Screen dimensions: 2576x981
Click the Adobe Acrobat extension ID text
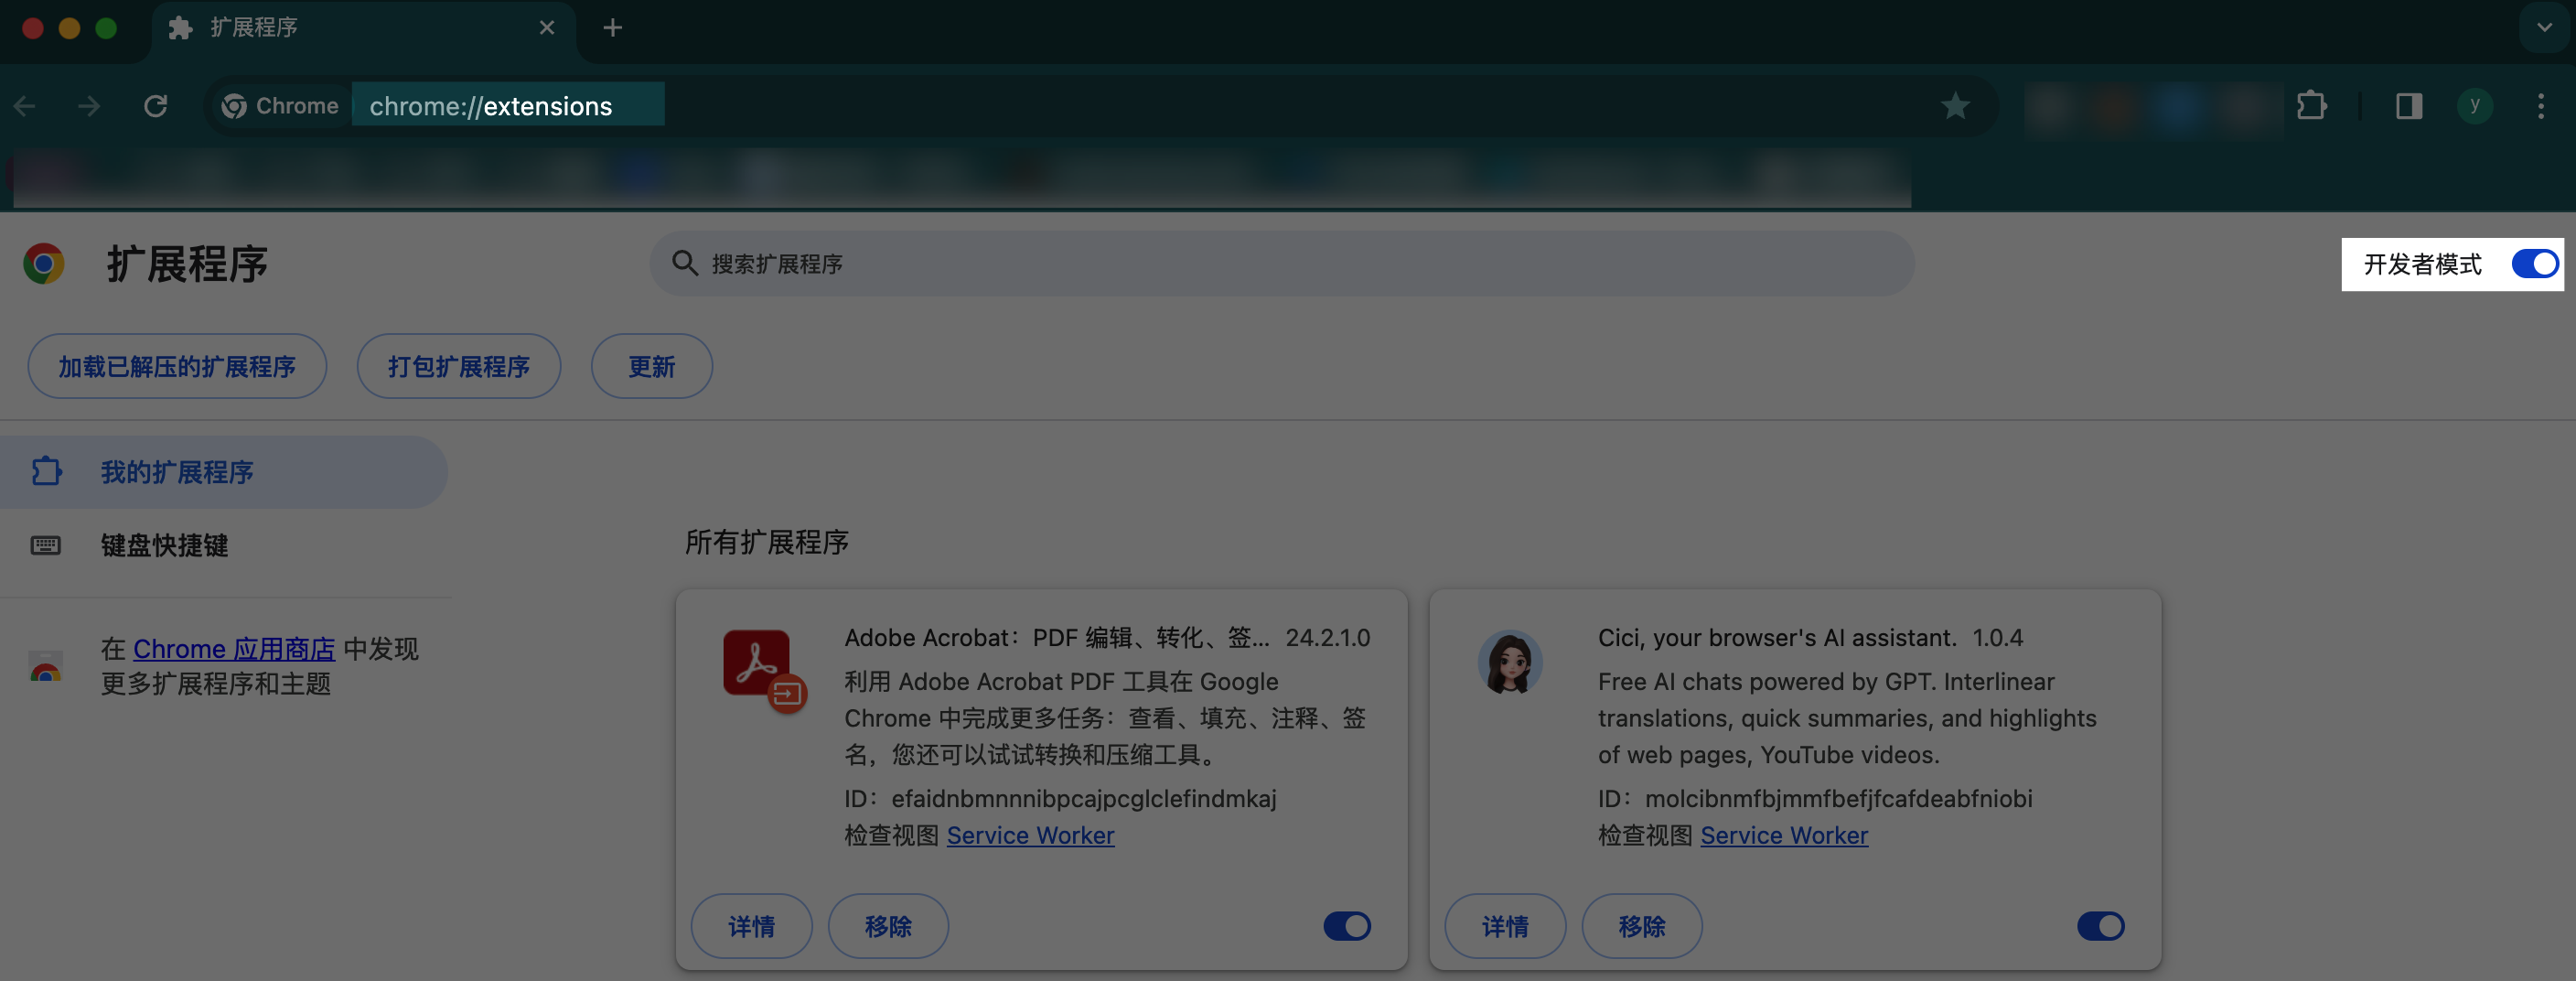pyautogui.click(x=1060, y=798)
